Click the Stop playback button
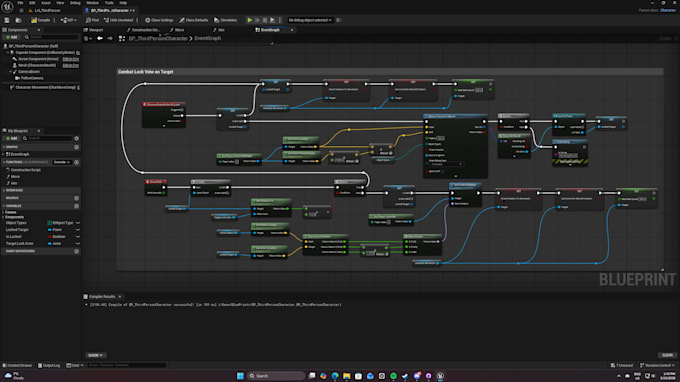 pos(265,20)
